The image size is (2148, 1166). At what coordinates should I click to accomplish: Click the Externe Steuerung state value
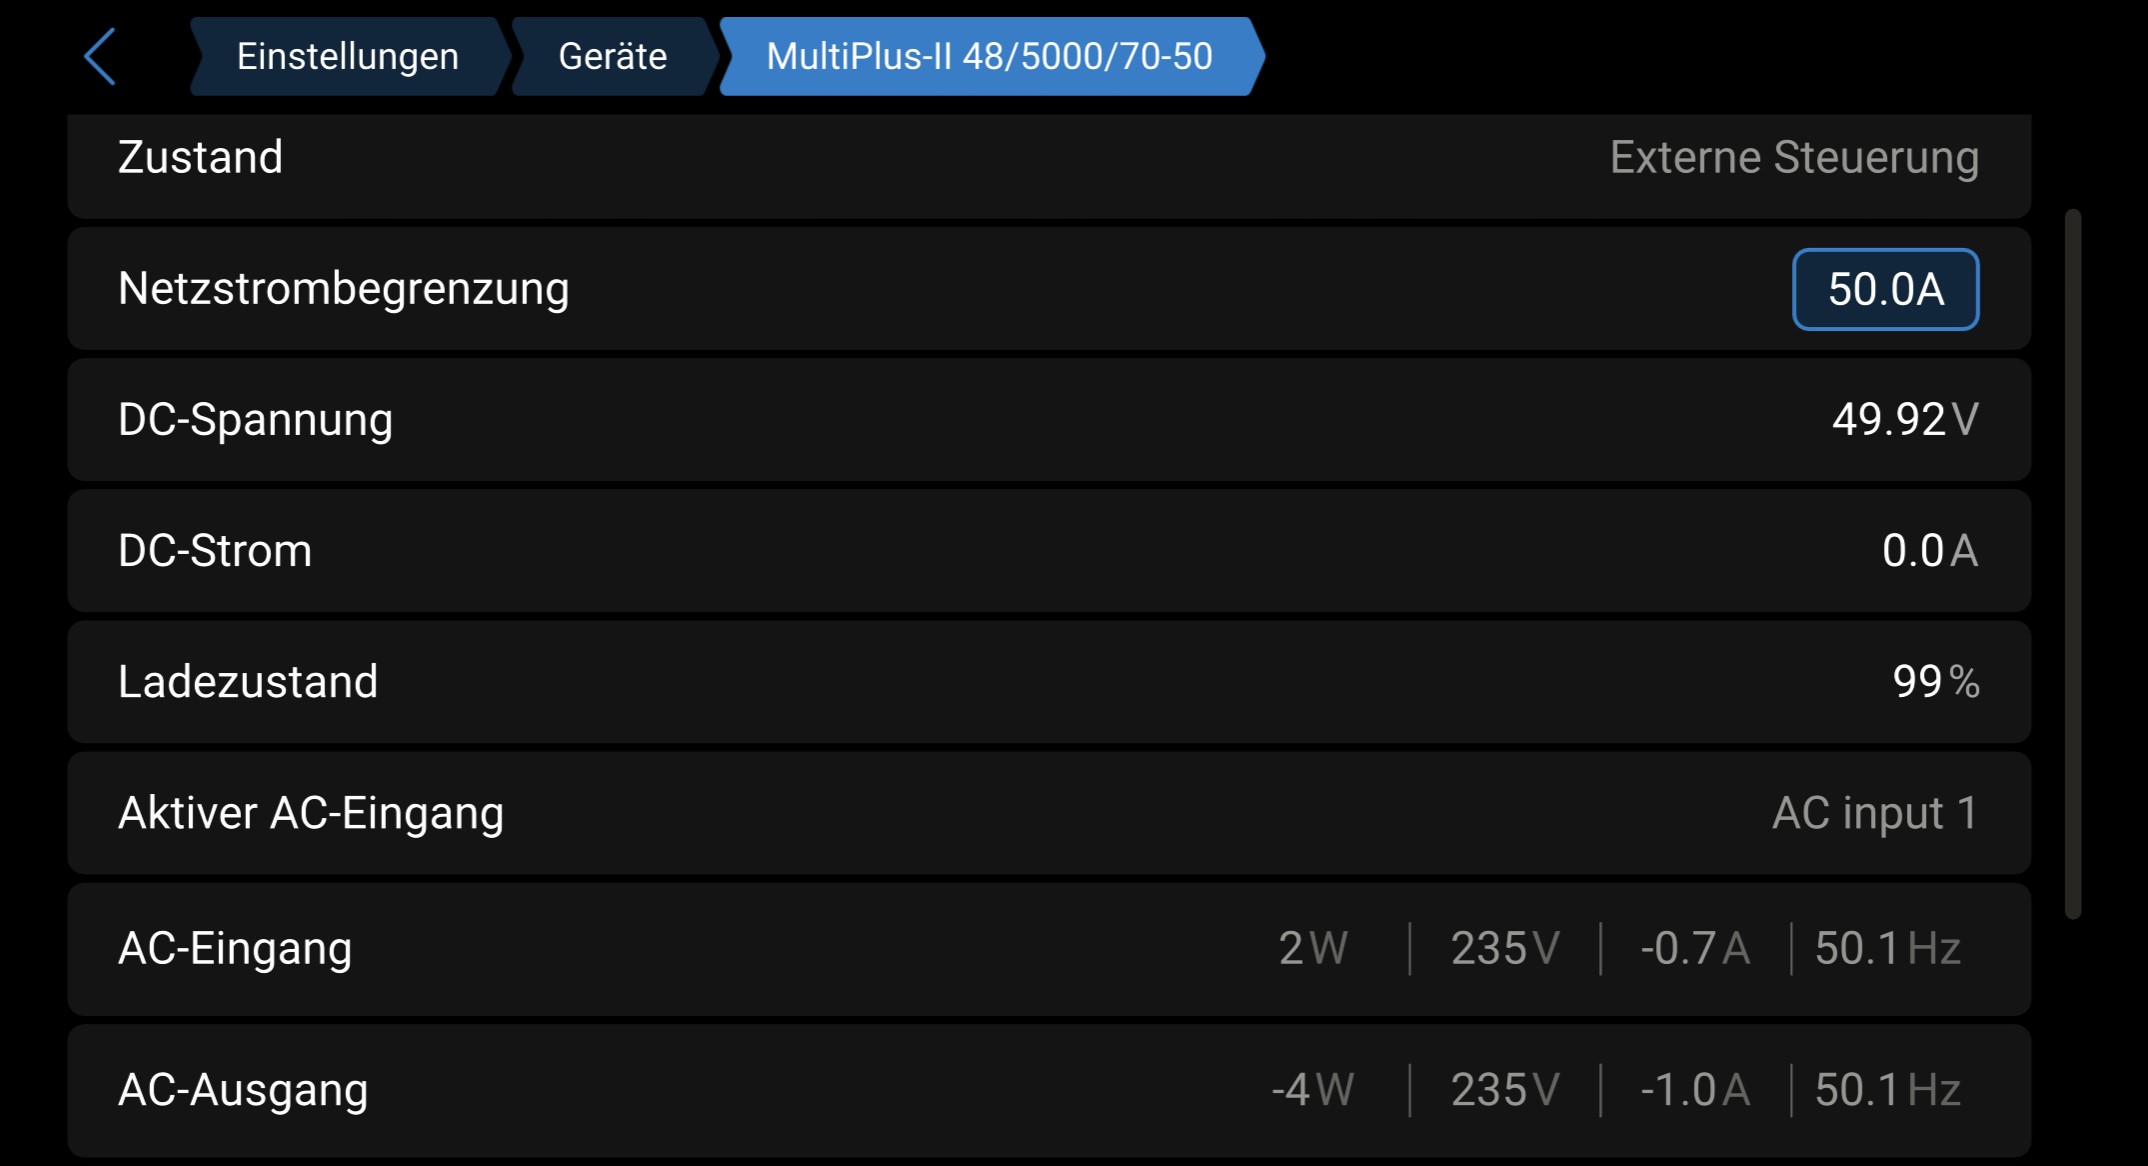[1794, 158]
